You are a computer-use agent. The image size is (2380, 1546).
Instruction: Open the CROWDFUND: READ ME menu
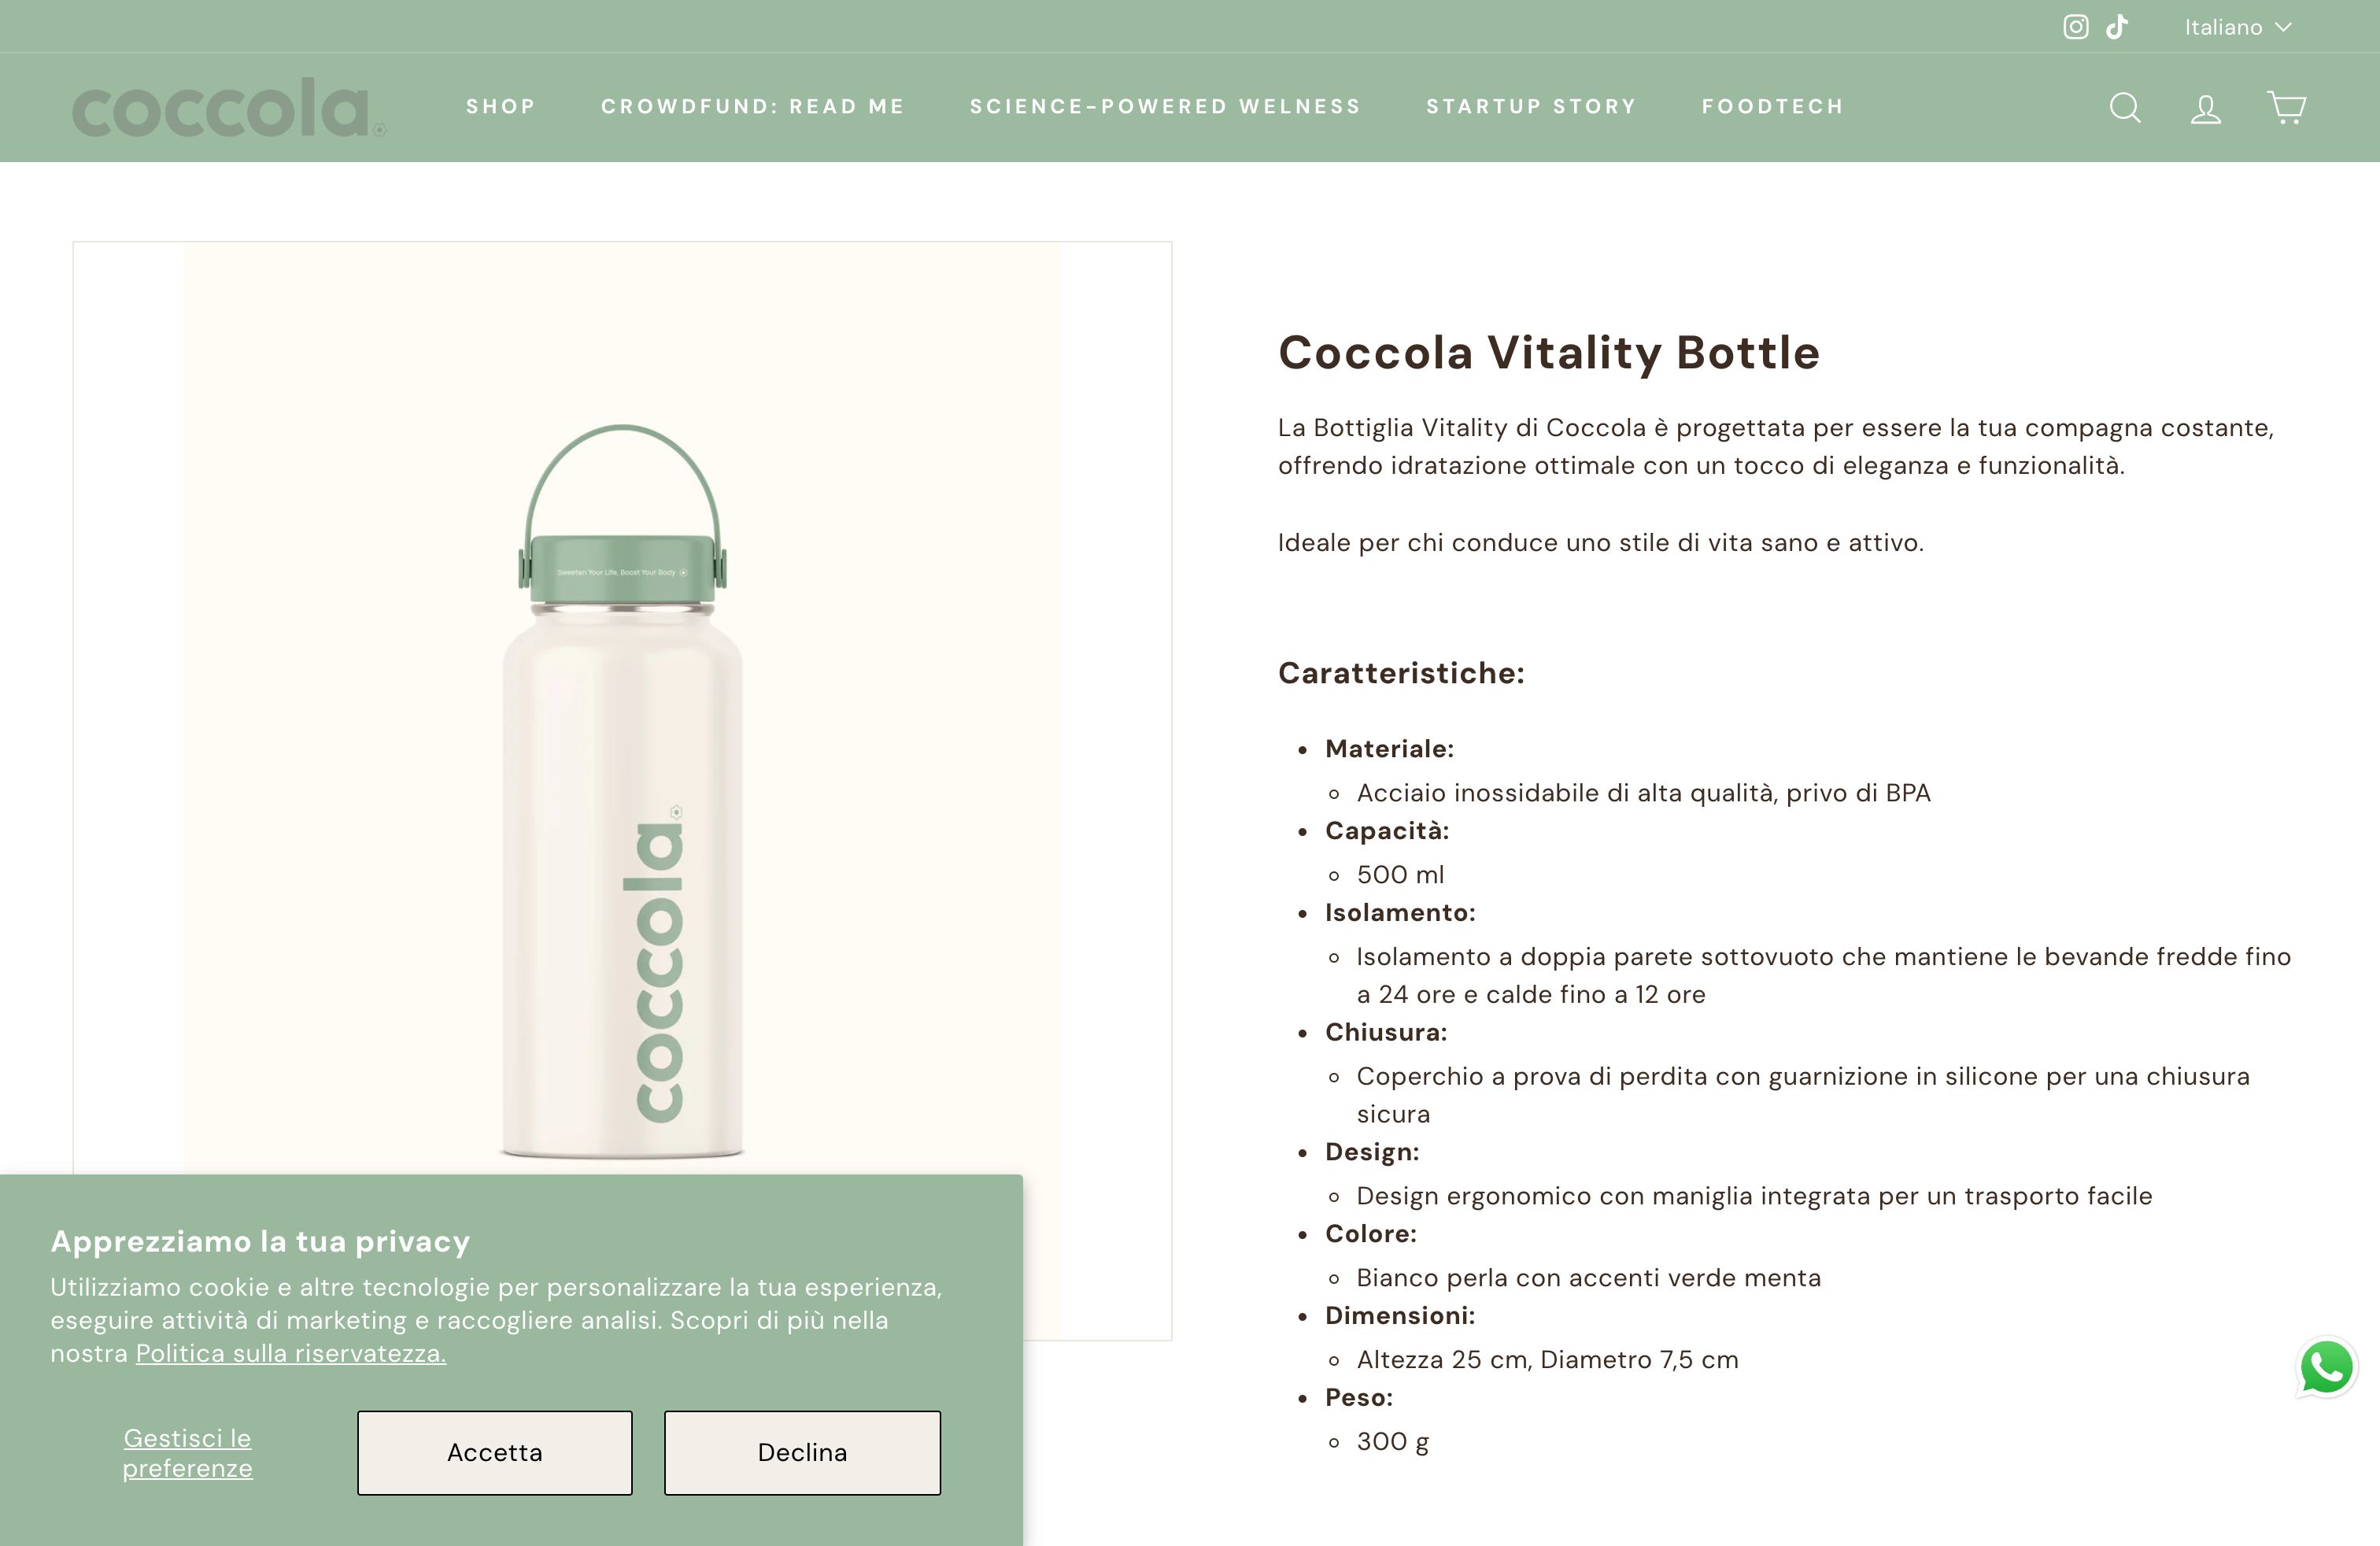click(752, 106)
